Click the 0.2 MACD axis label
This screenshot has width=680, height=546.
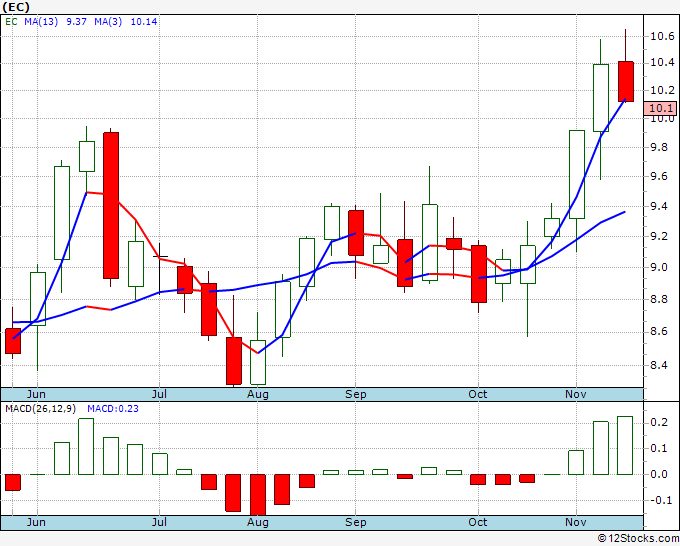pos(659,422)
